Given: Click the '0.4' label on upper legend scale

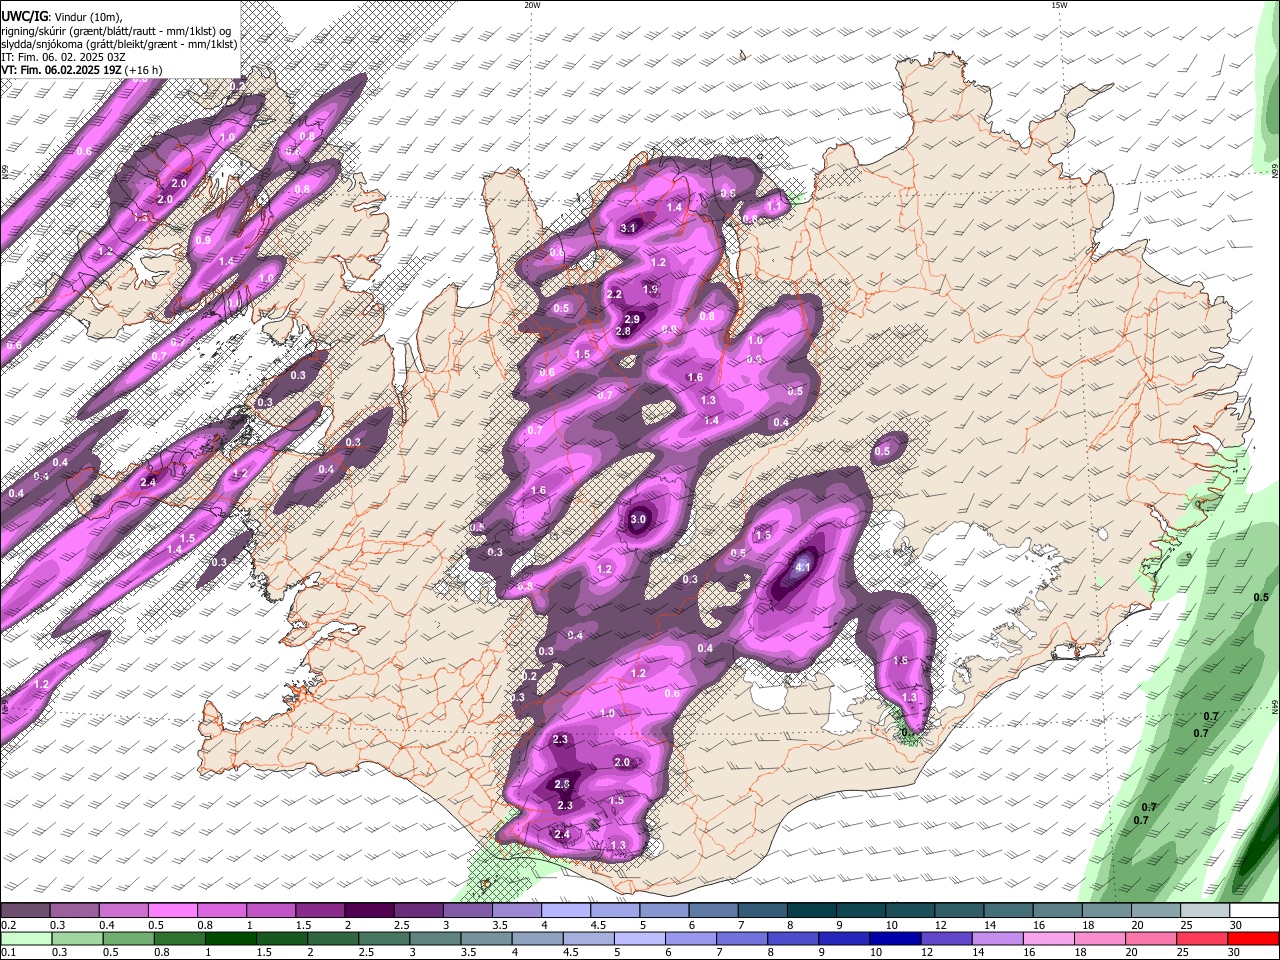Looking at the screenshot, I should coord(107,925).
